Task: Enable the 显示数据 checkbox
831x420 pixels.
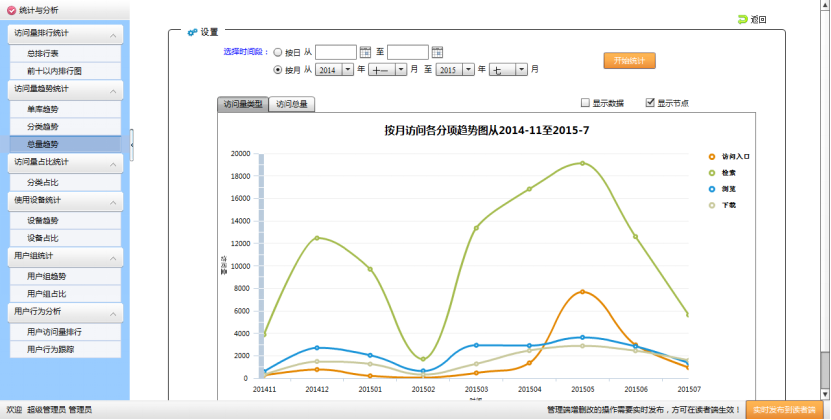Action: [x=585, y=103]
